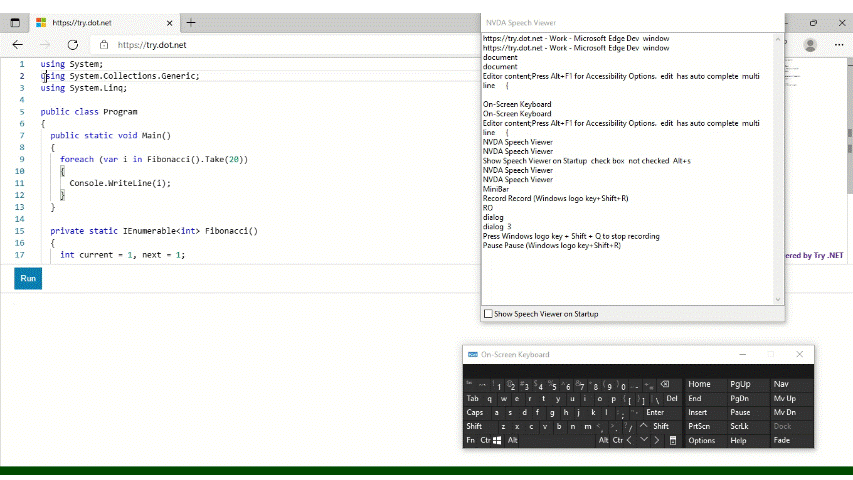Toggle Show Speech Viewer on Startup checkbox
The image size is (853, 480).
[488, 314]
